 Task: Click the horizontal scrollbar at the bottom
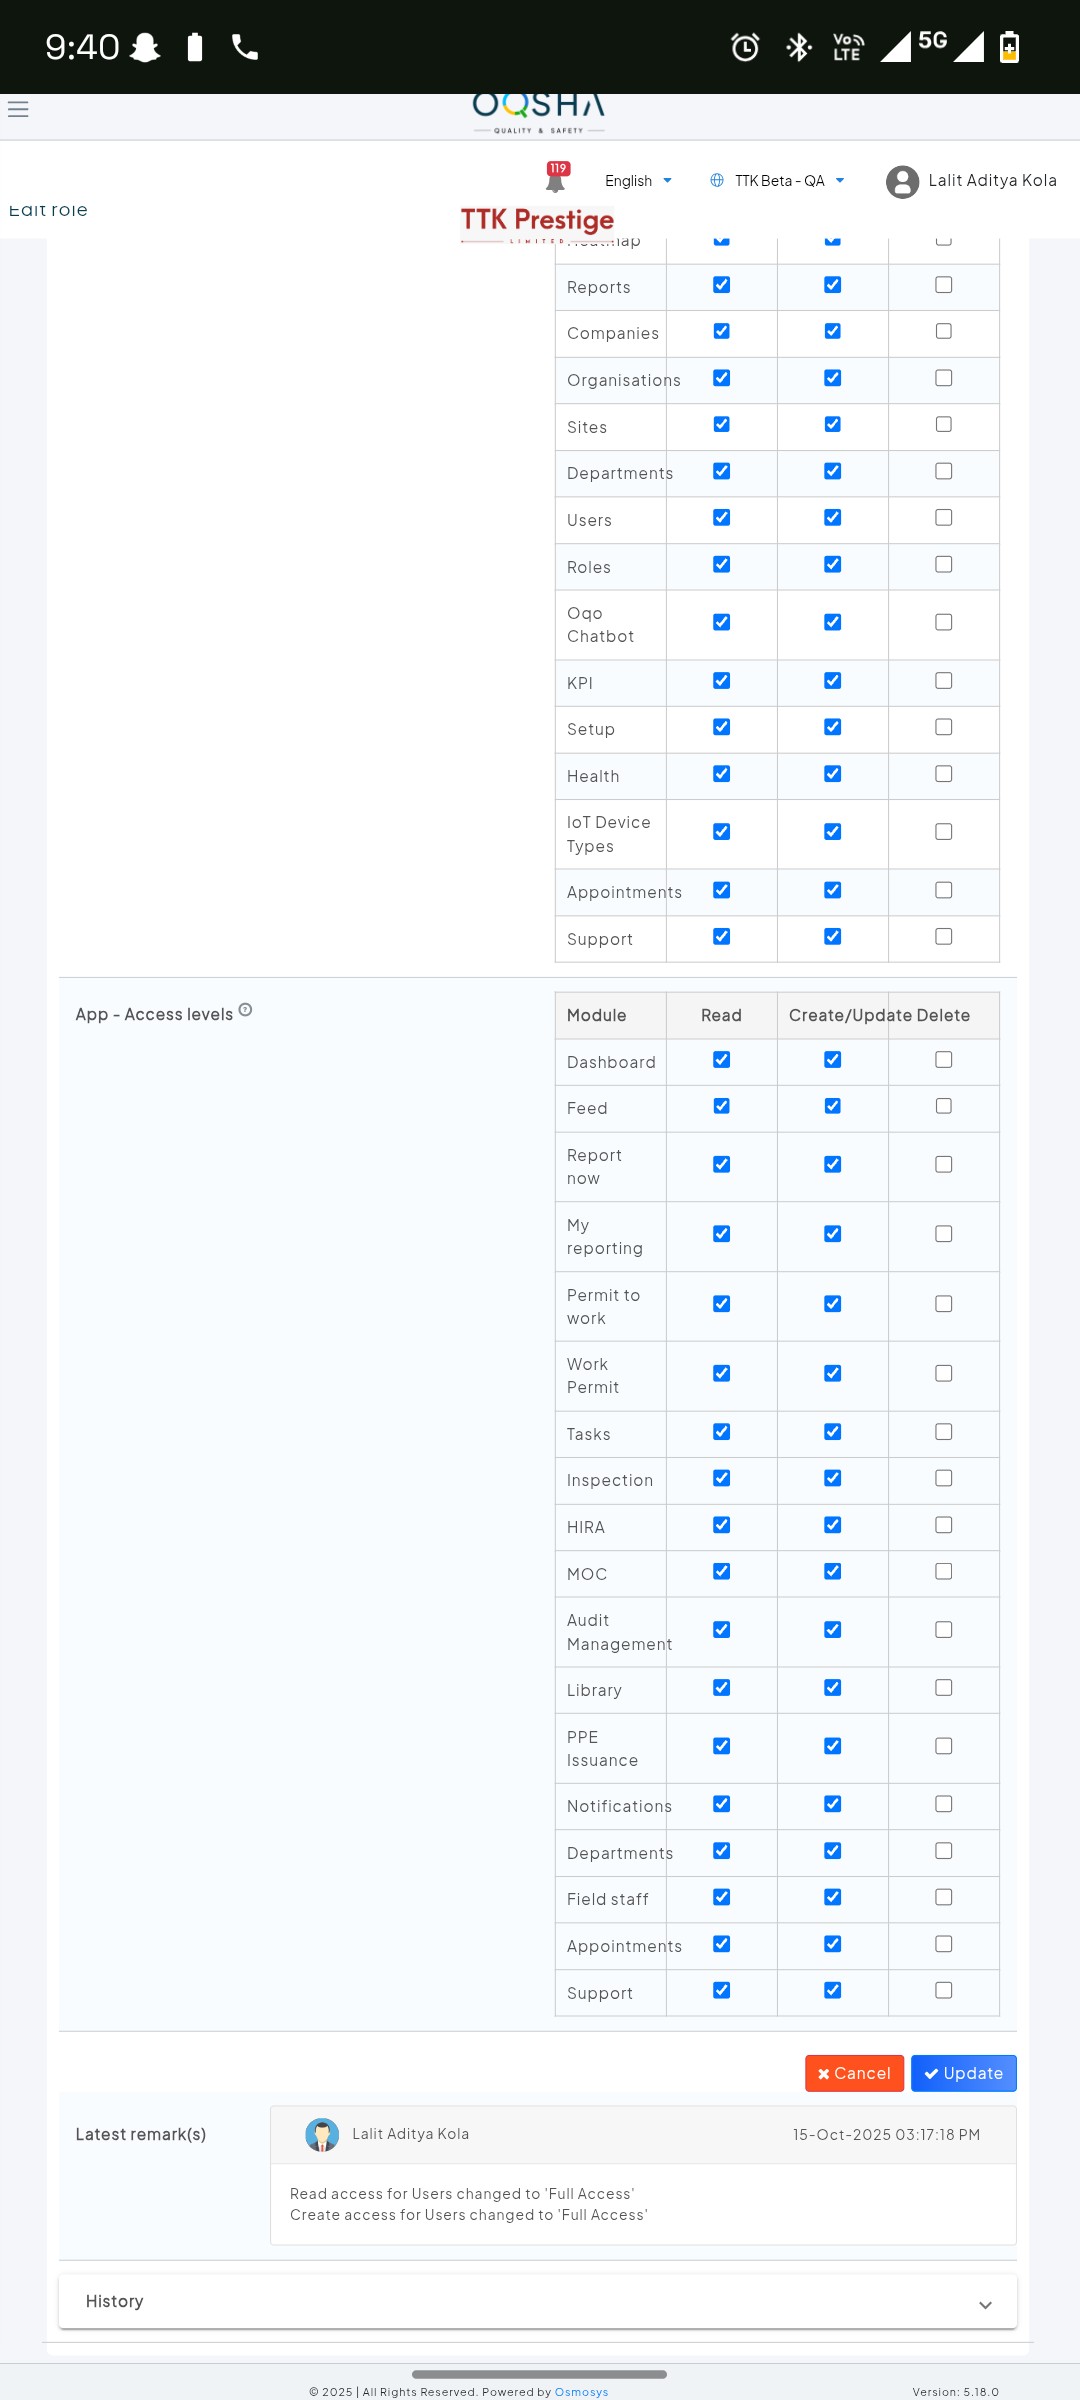(x=539, y=2374)
